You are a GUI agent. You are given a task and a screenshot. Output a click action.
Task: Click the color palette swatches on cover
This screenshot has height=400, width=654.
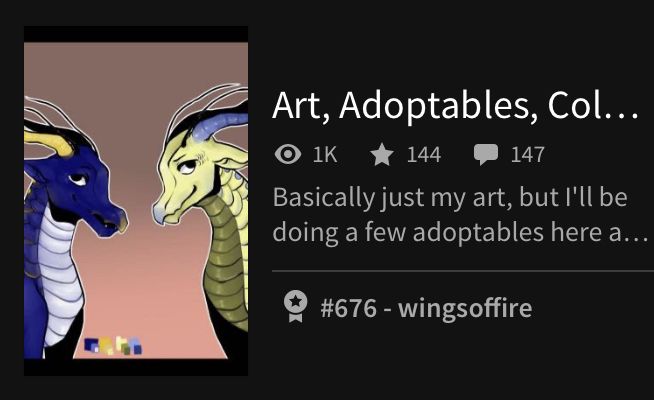[113, 346]
